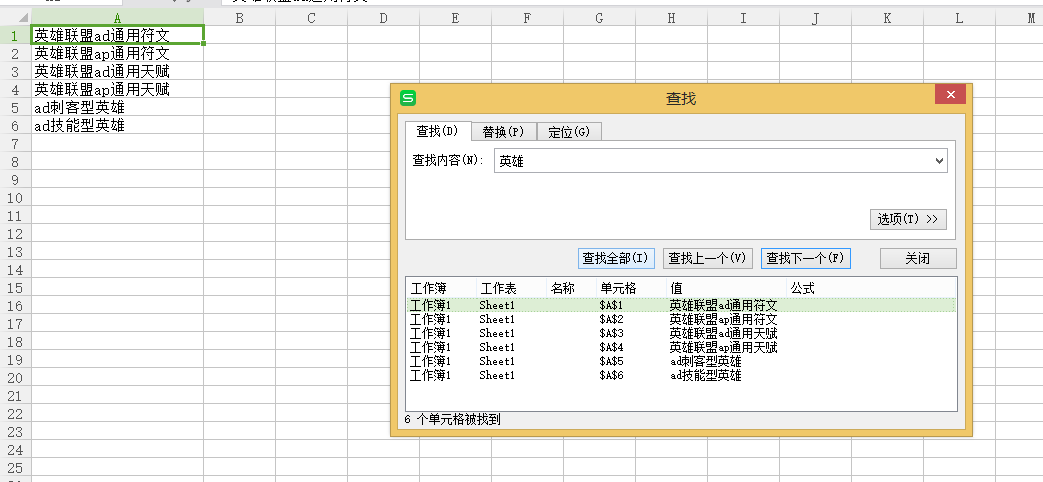This screenshot has height=482, width=1043.
Task: Click the 值 column header in results
Action: tap(726, 288)
